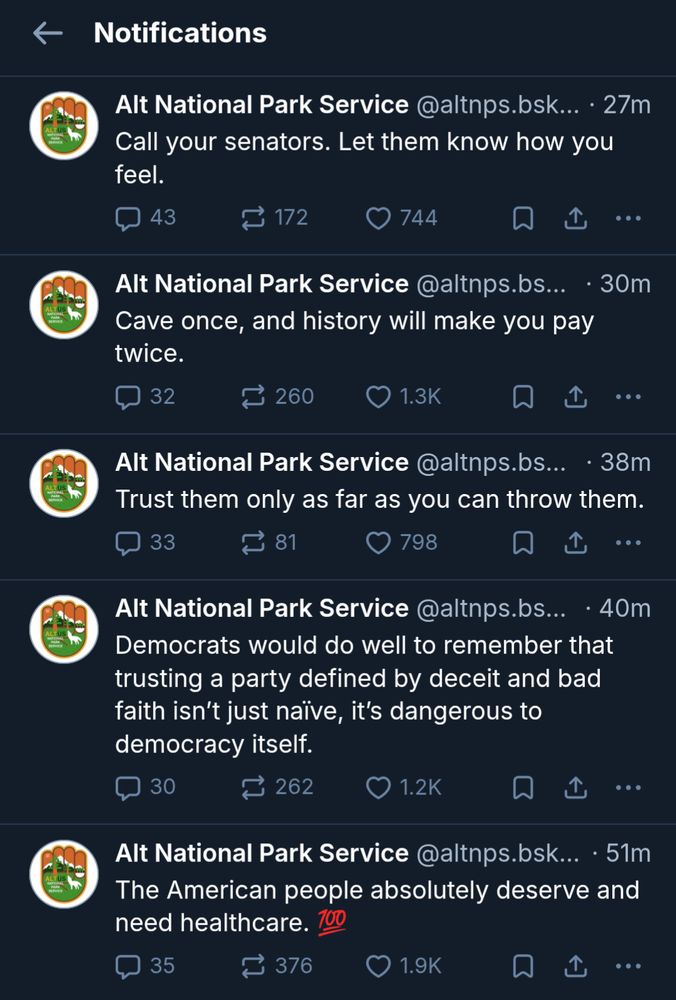Like the 'Call your senators' post

[378, 217]
